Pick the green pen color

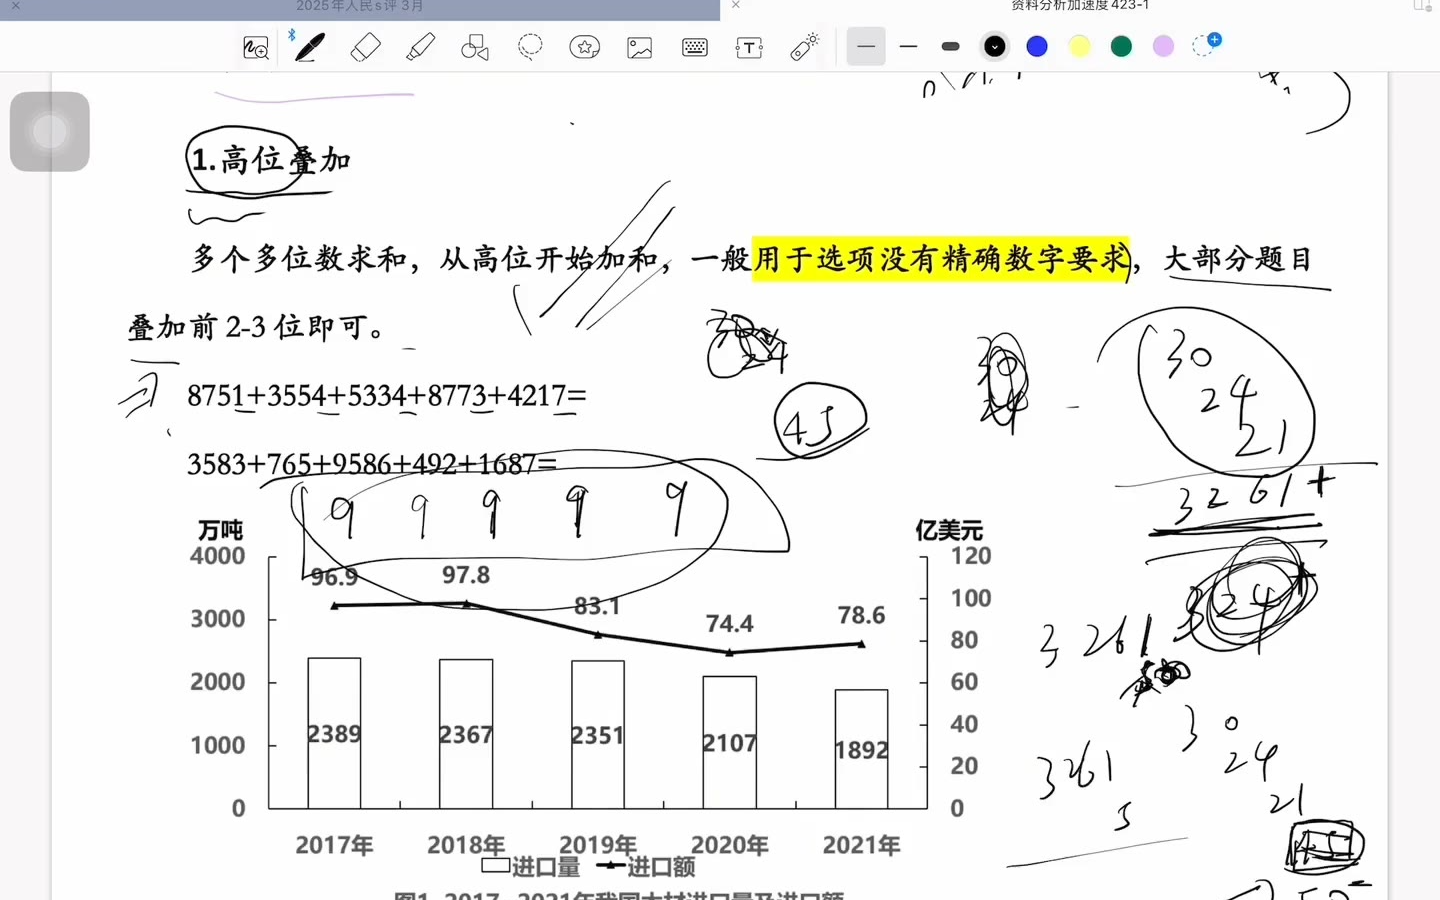coord(1121,47)
